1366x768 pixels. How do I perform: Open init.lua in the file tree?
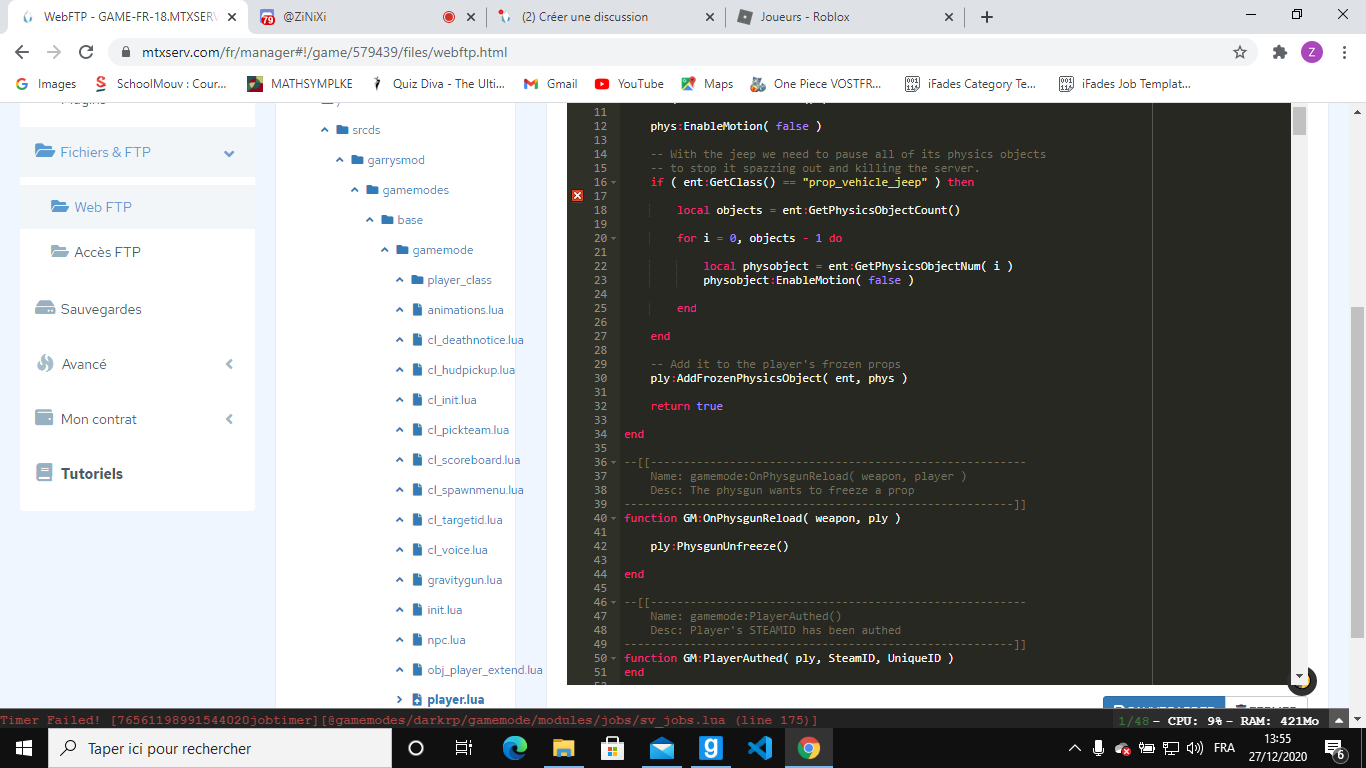point(444,610)
